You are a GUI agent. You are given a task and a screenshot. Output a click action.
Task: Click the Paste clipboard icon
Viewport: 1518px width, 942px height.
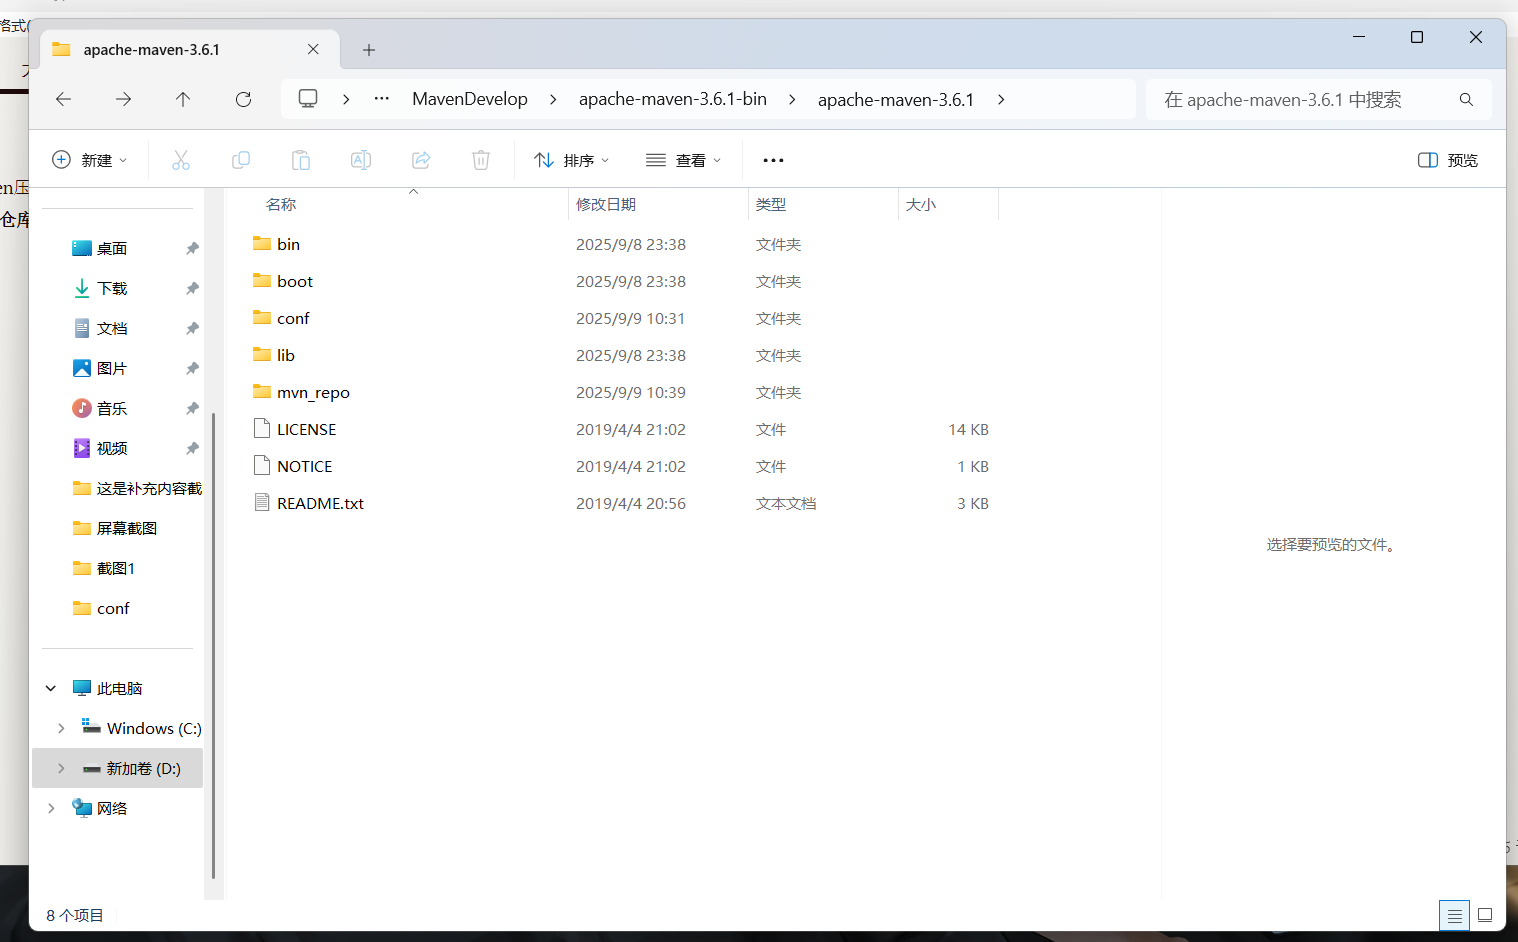tap(301, 160)
